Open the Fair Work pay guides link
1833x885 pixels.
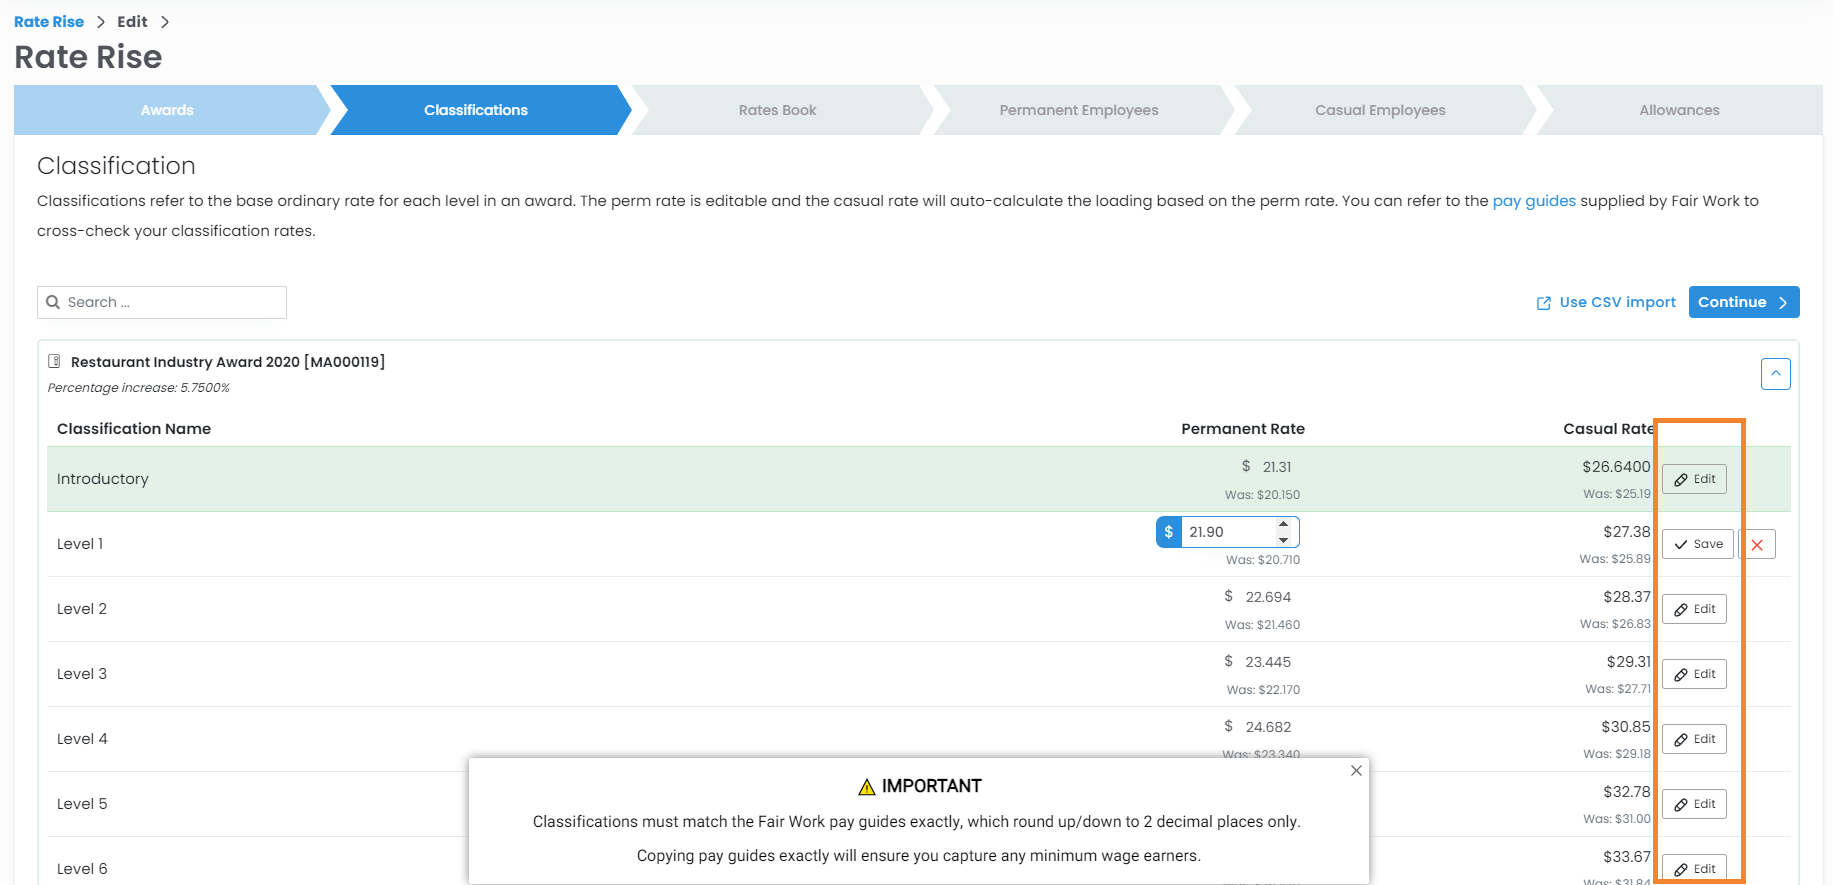pos(1533,201)
